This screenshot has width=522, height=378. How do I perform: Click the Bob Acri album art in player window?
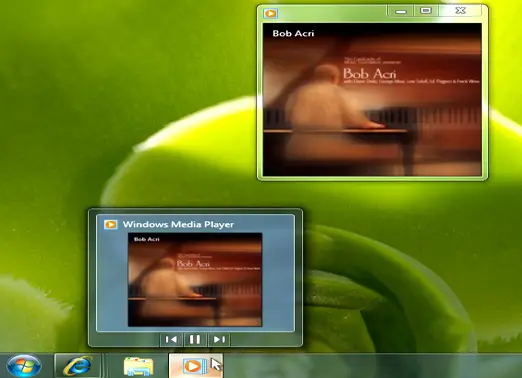pos(372,99)
